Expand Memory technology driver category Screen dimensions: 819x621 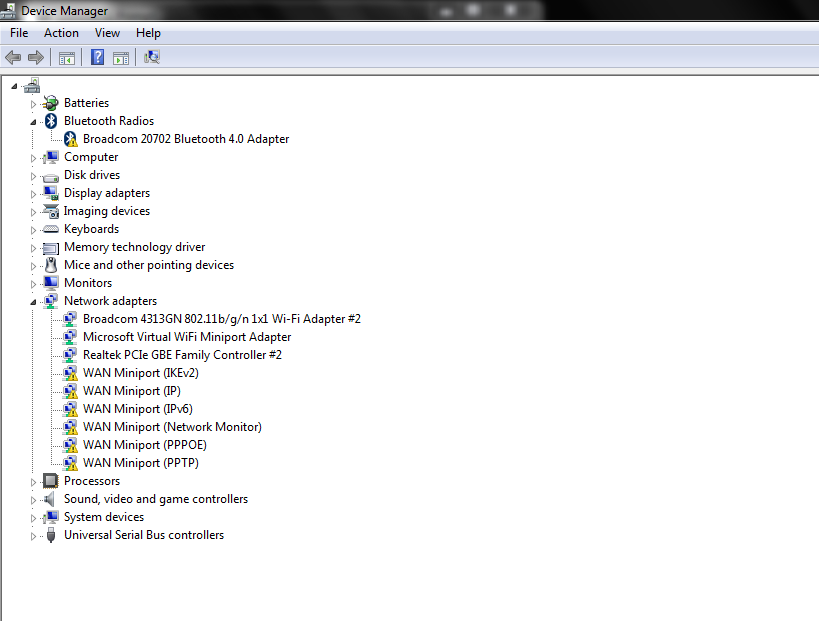[x=33, y=248]
